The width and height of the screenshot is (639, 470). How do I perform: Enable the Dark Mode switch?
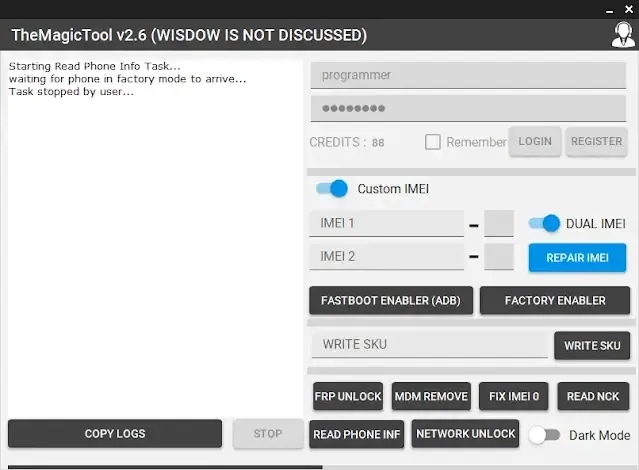click(x=544, y=435)
